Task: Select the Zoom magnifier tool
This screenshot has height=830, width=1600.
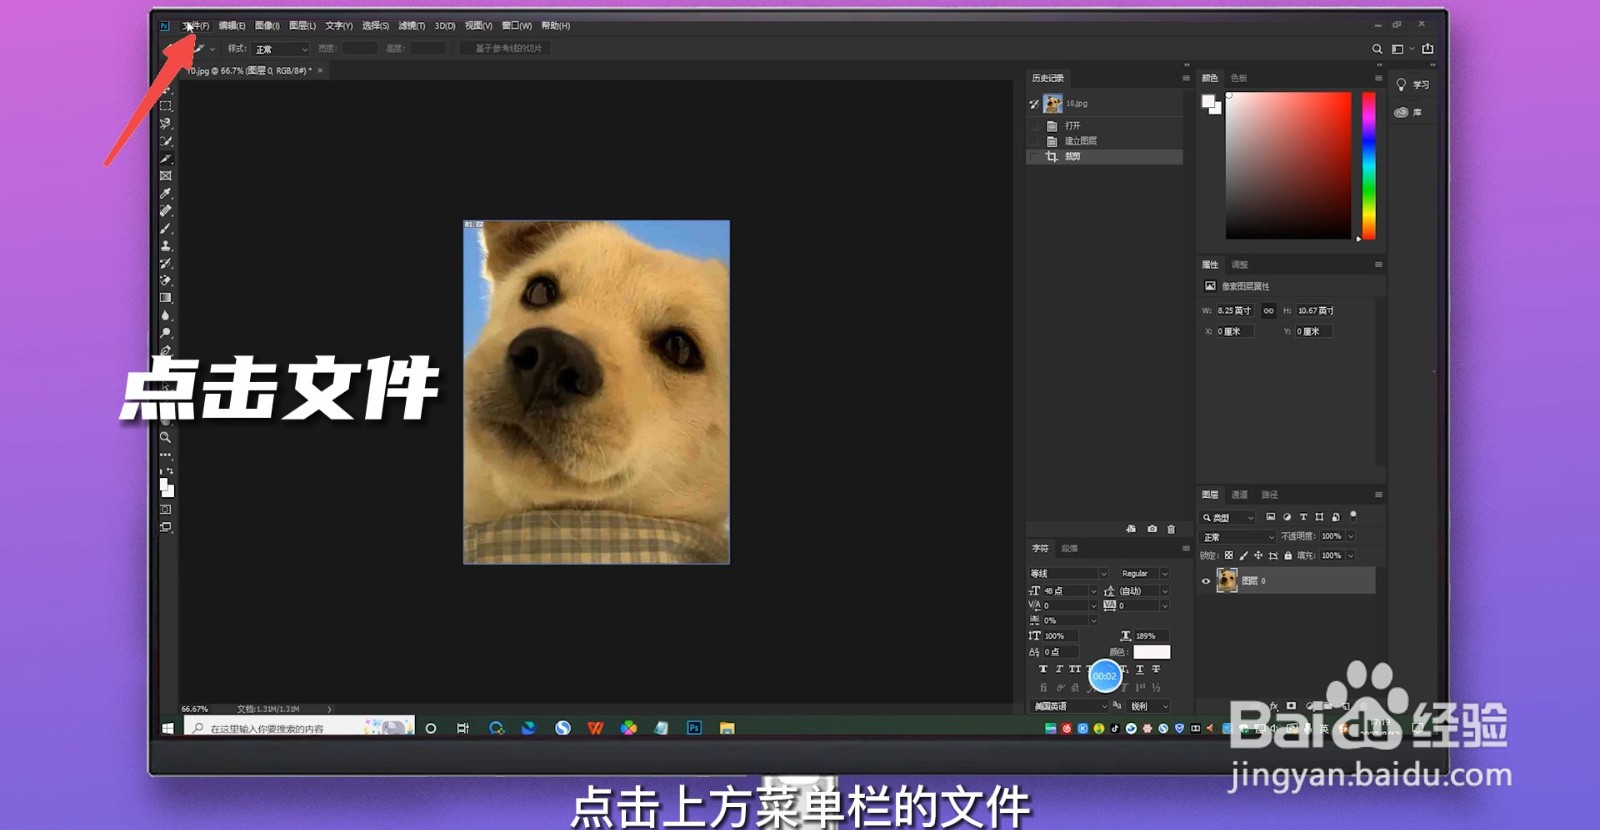Action: [166, 437]
